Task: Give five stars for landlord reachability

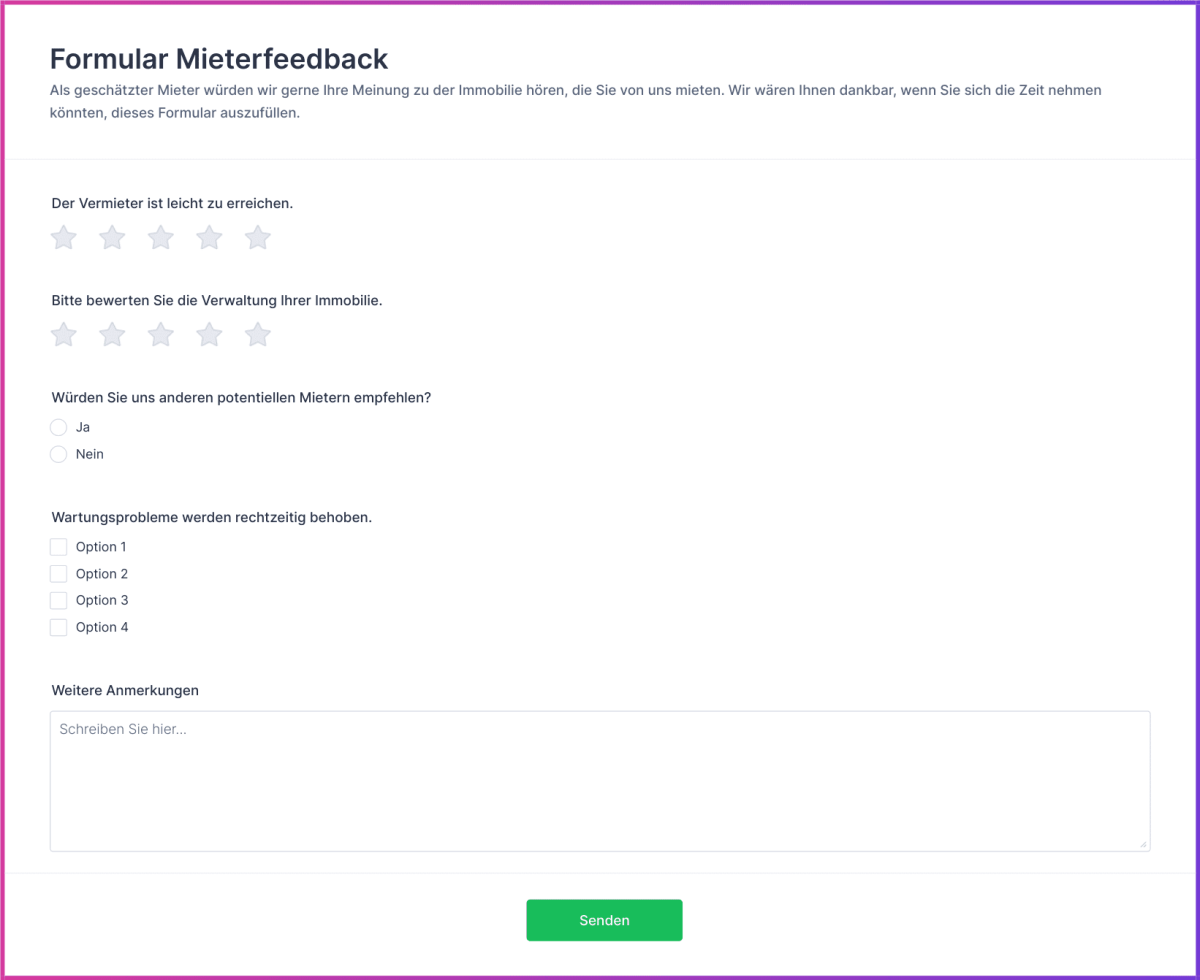Action: tap(257, 238)
